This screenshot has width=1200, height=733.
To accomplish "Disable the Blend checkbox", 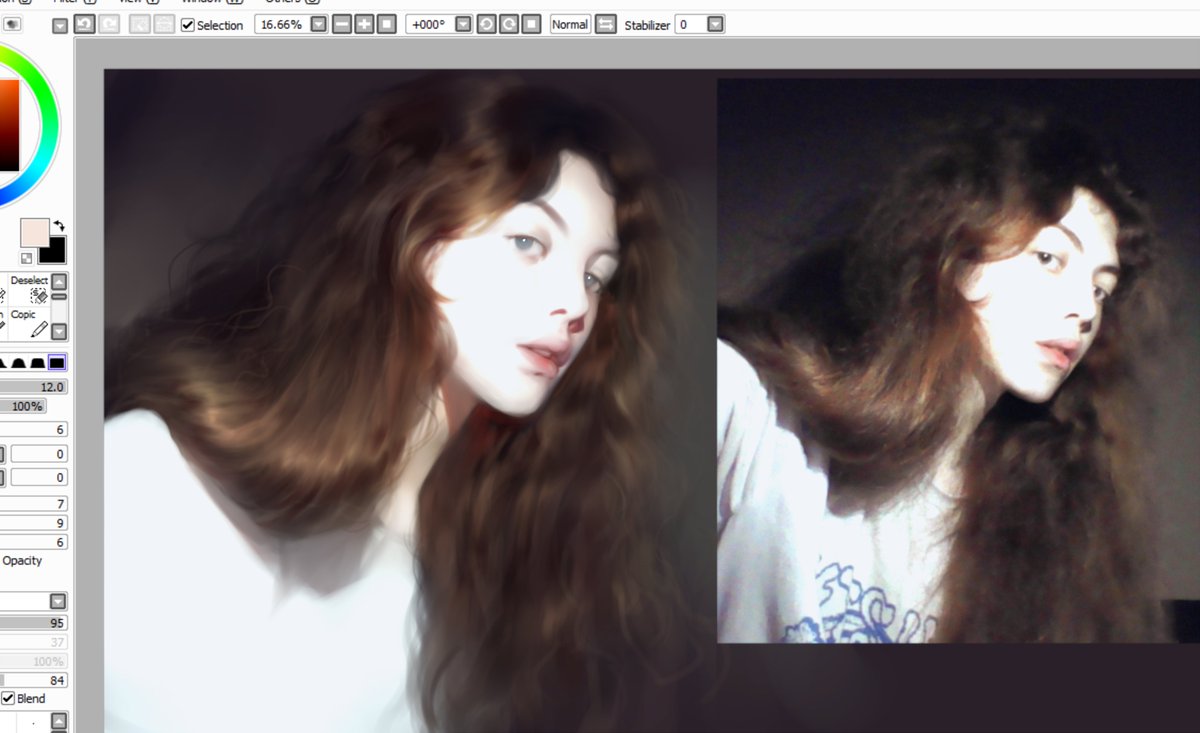I will tap(8, 698).
